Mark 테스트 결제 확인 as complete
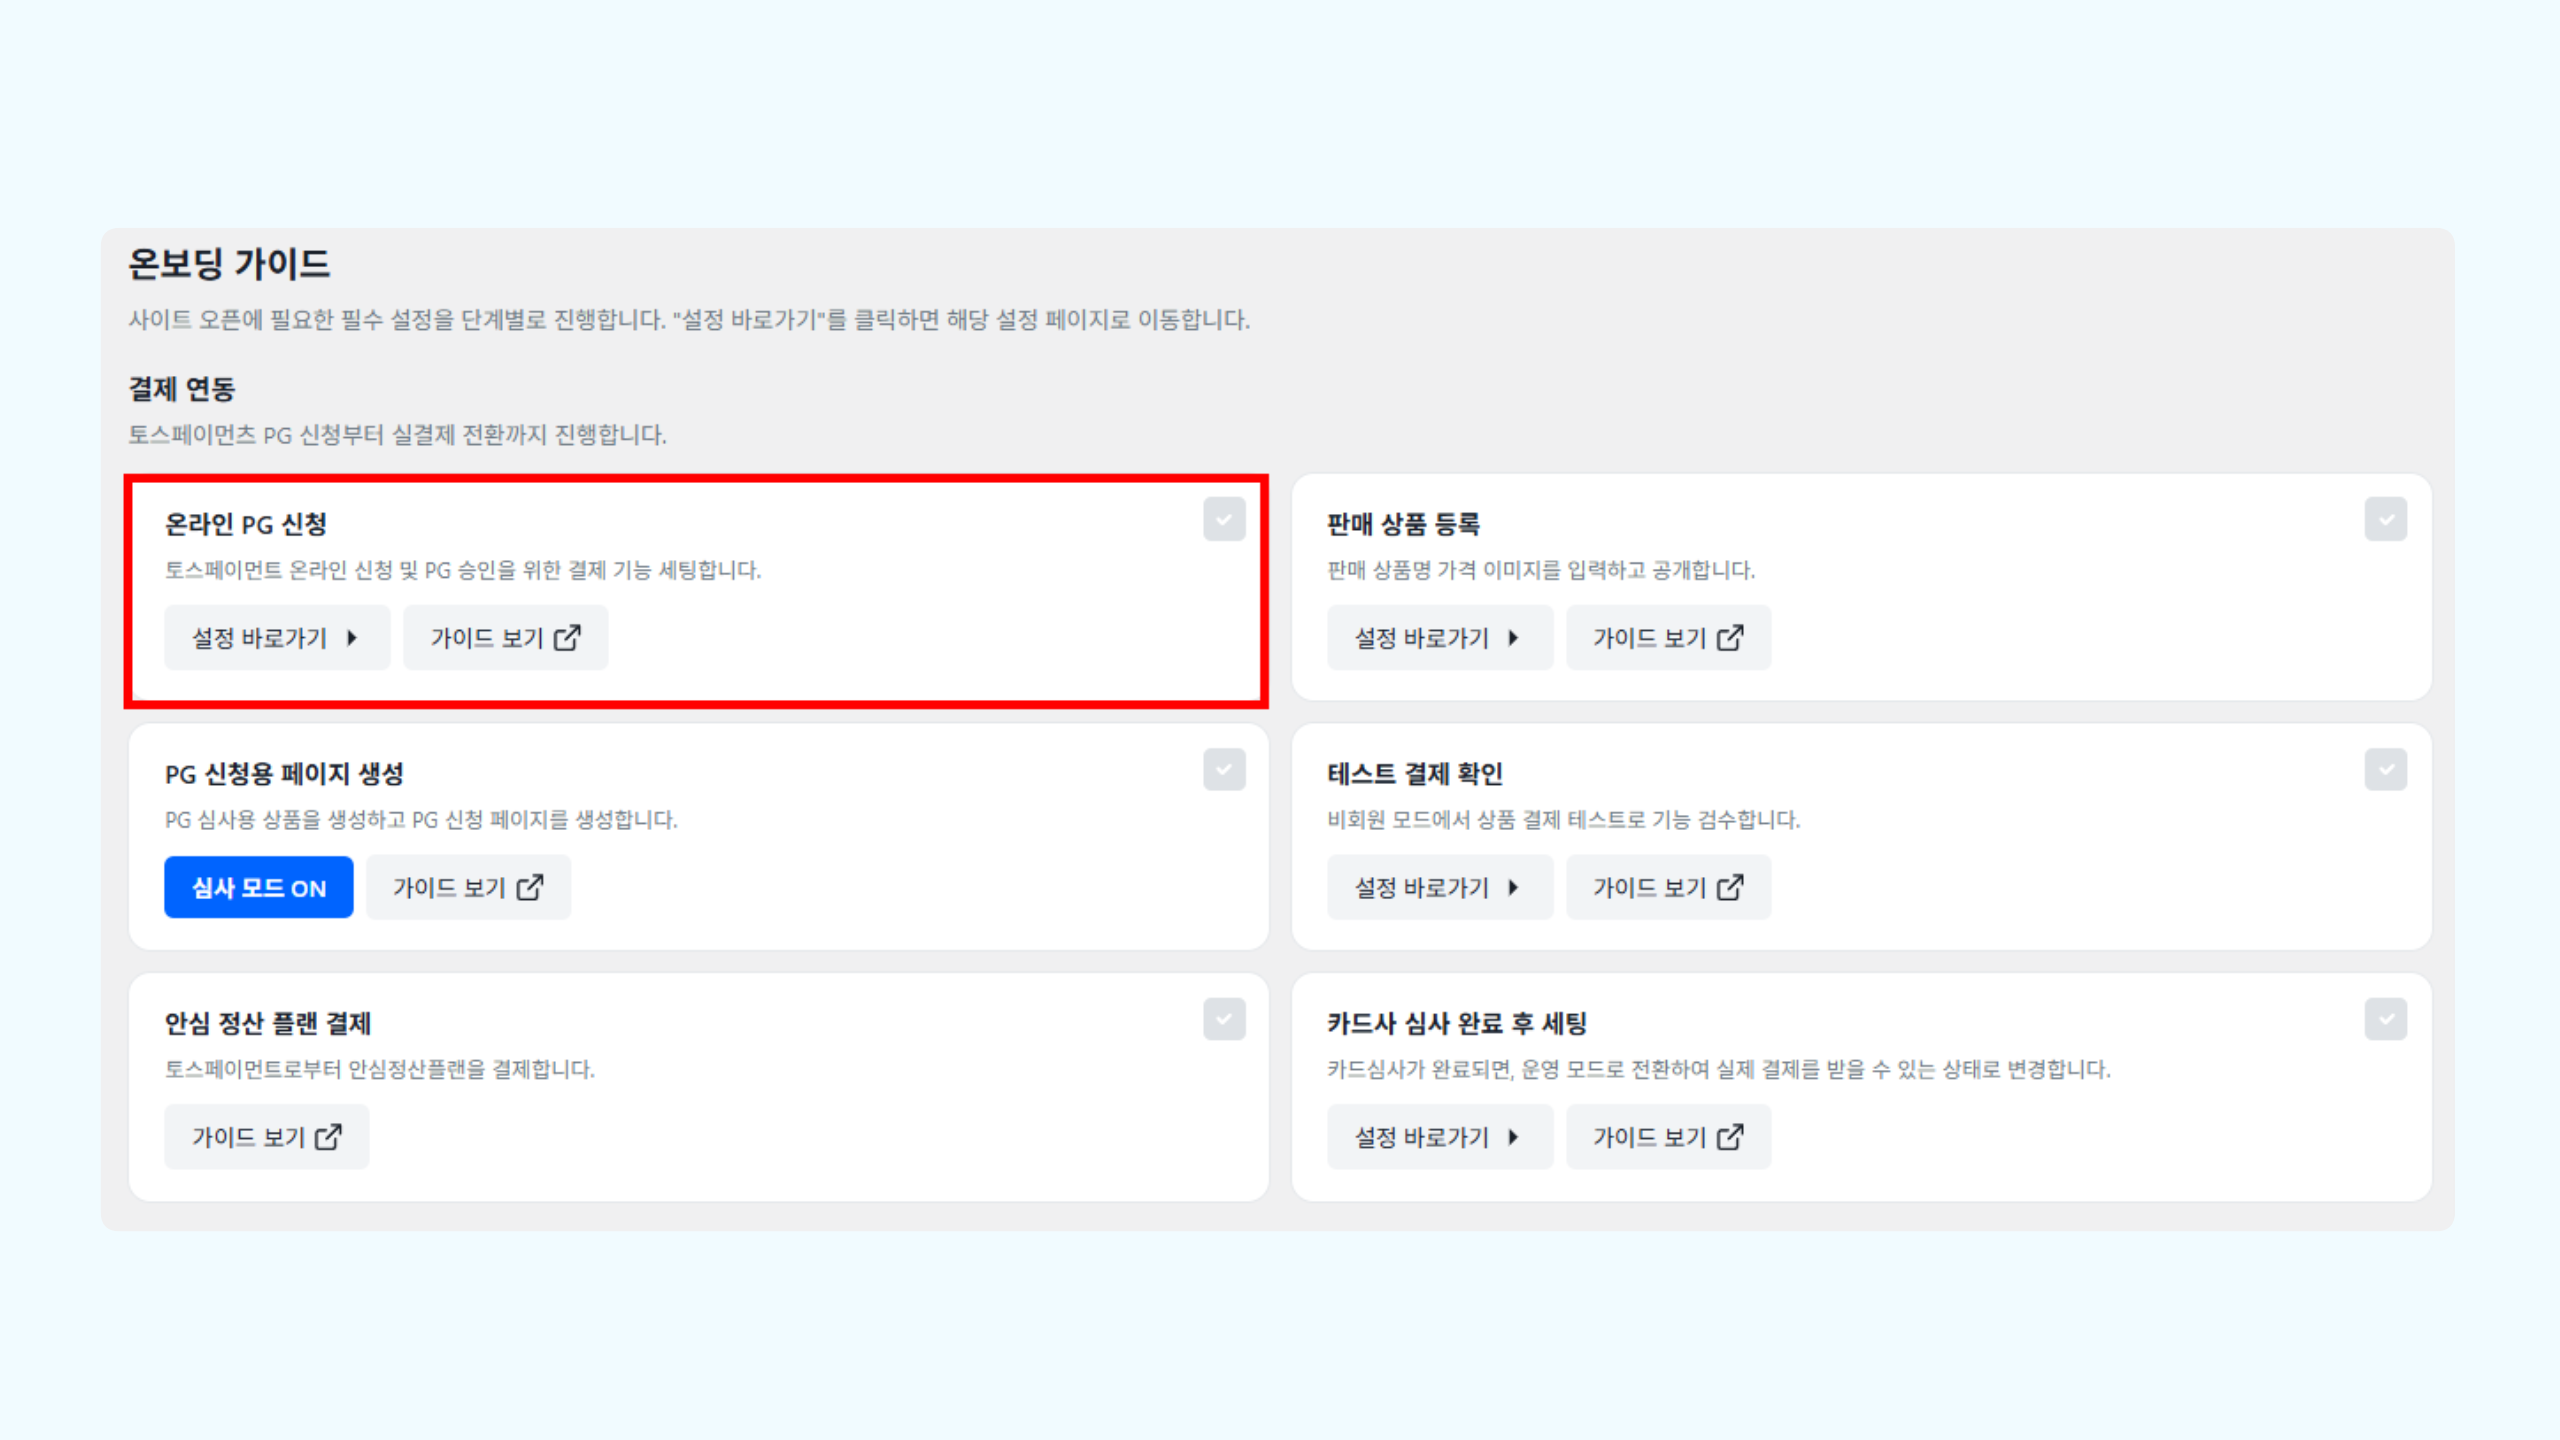Screen dimensions: 2560x1440 click(2385, 770)
